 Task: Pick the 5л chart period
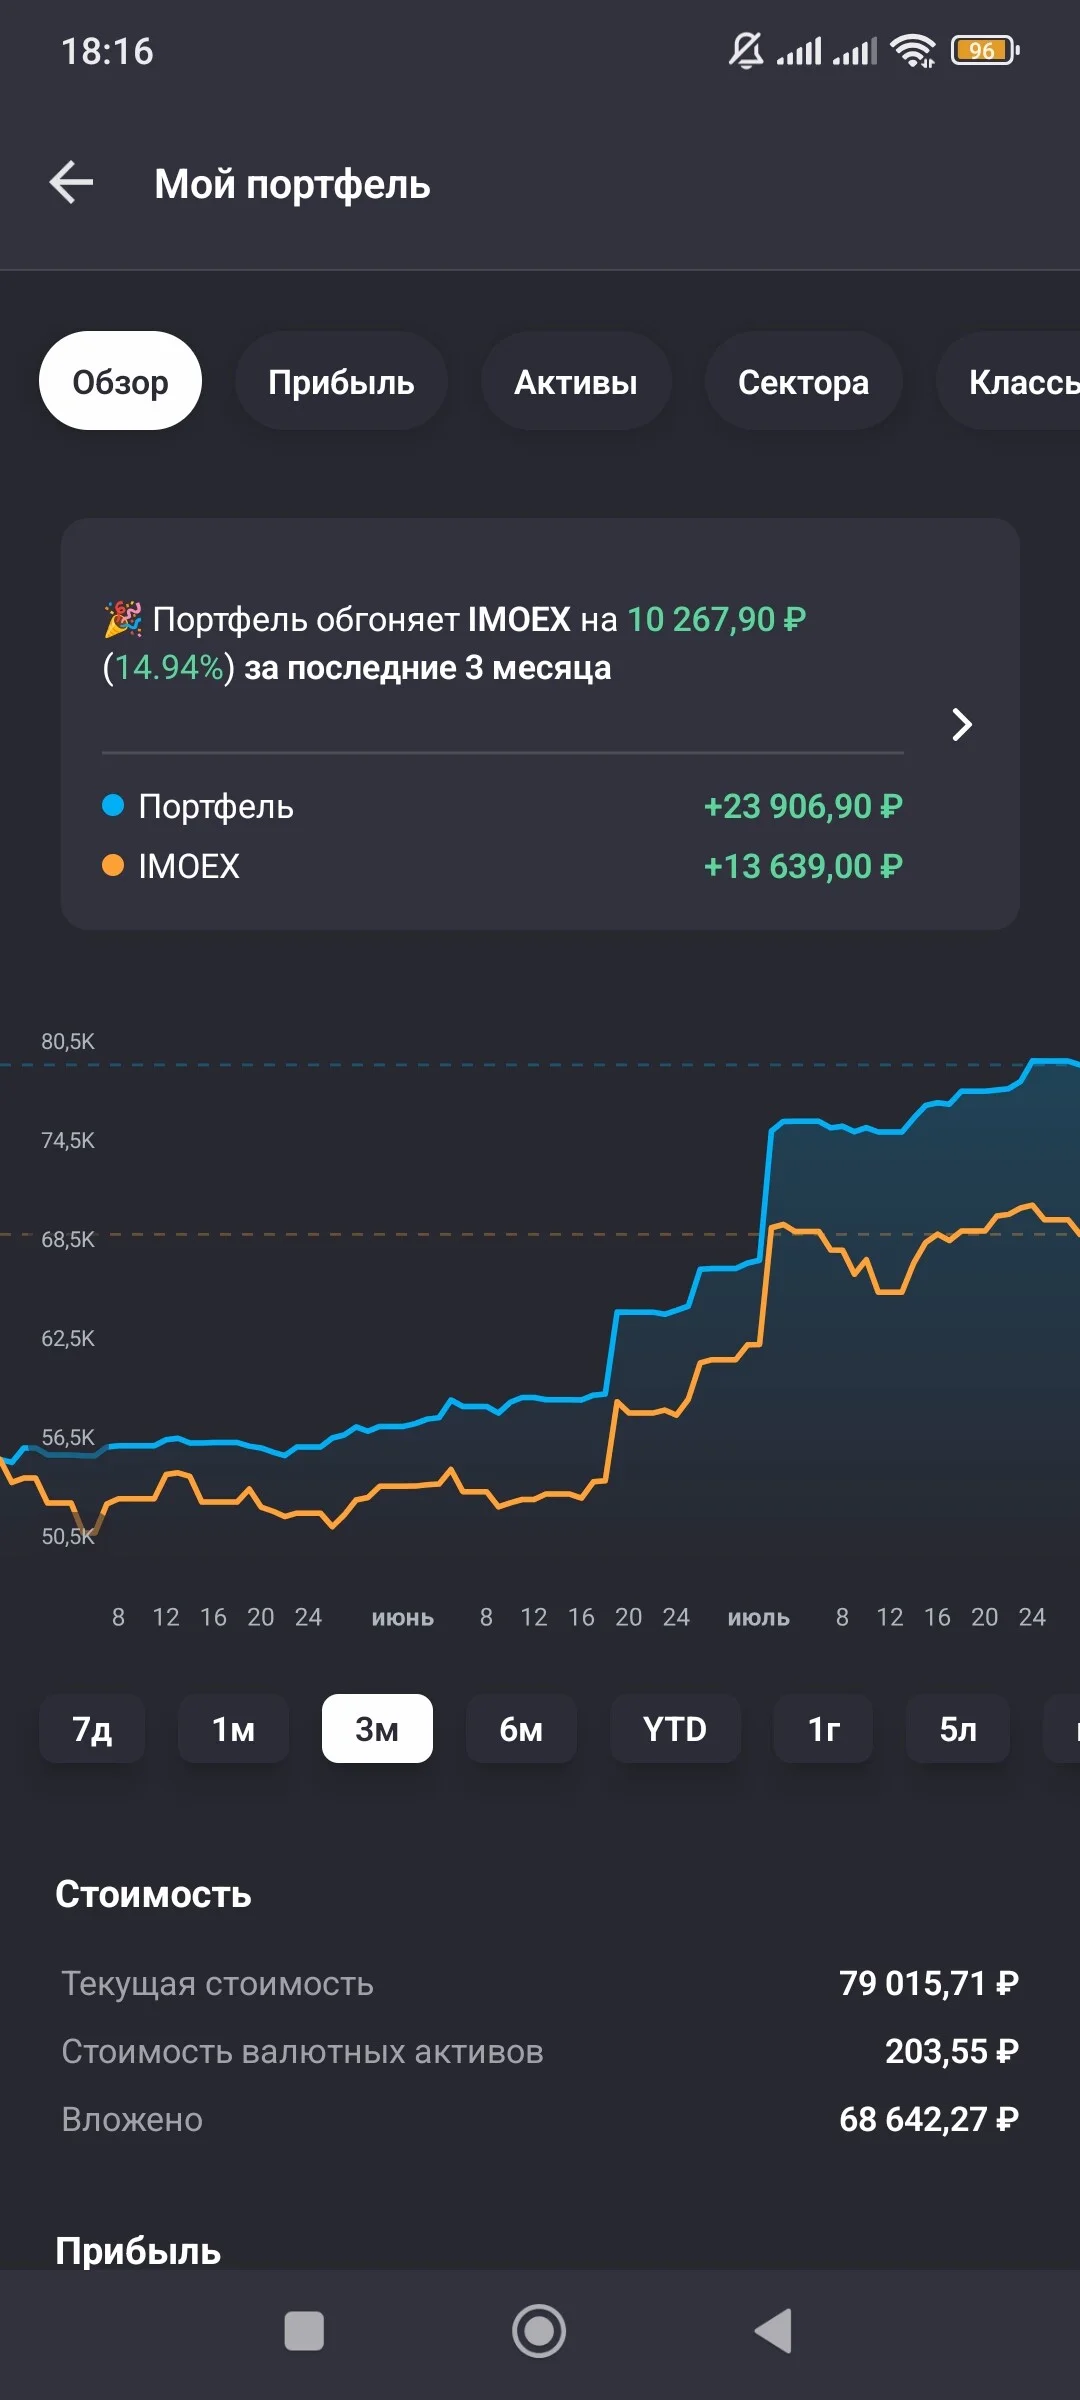click(x=958, y=1729)
